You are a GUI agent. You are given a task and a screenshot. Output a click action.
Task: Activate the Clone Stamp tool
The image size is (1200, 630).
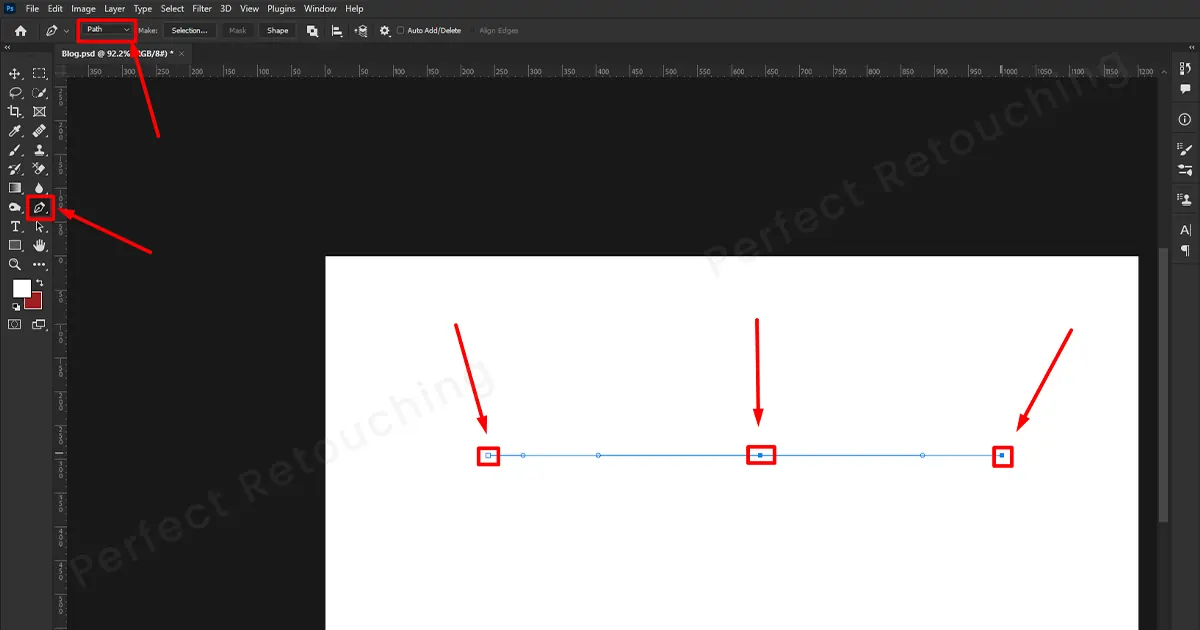[40, 150]
